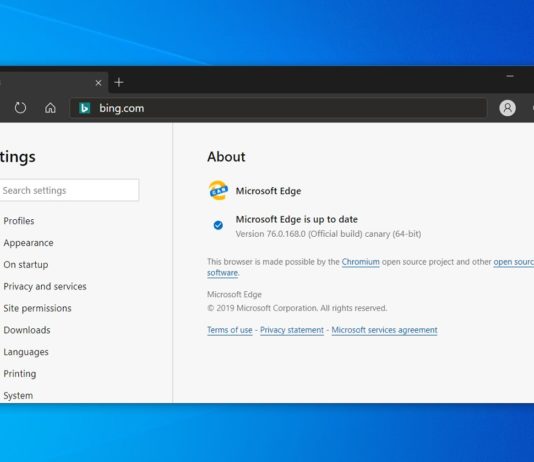Image resolution: width=534 pixels, height=462 pixels.
Task: Select Printing in the settings sidebar
Action: point(20,374)
